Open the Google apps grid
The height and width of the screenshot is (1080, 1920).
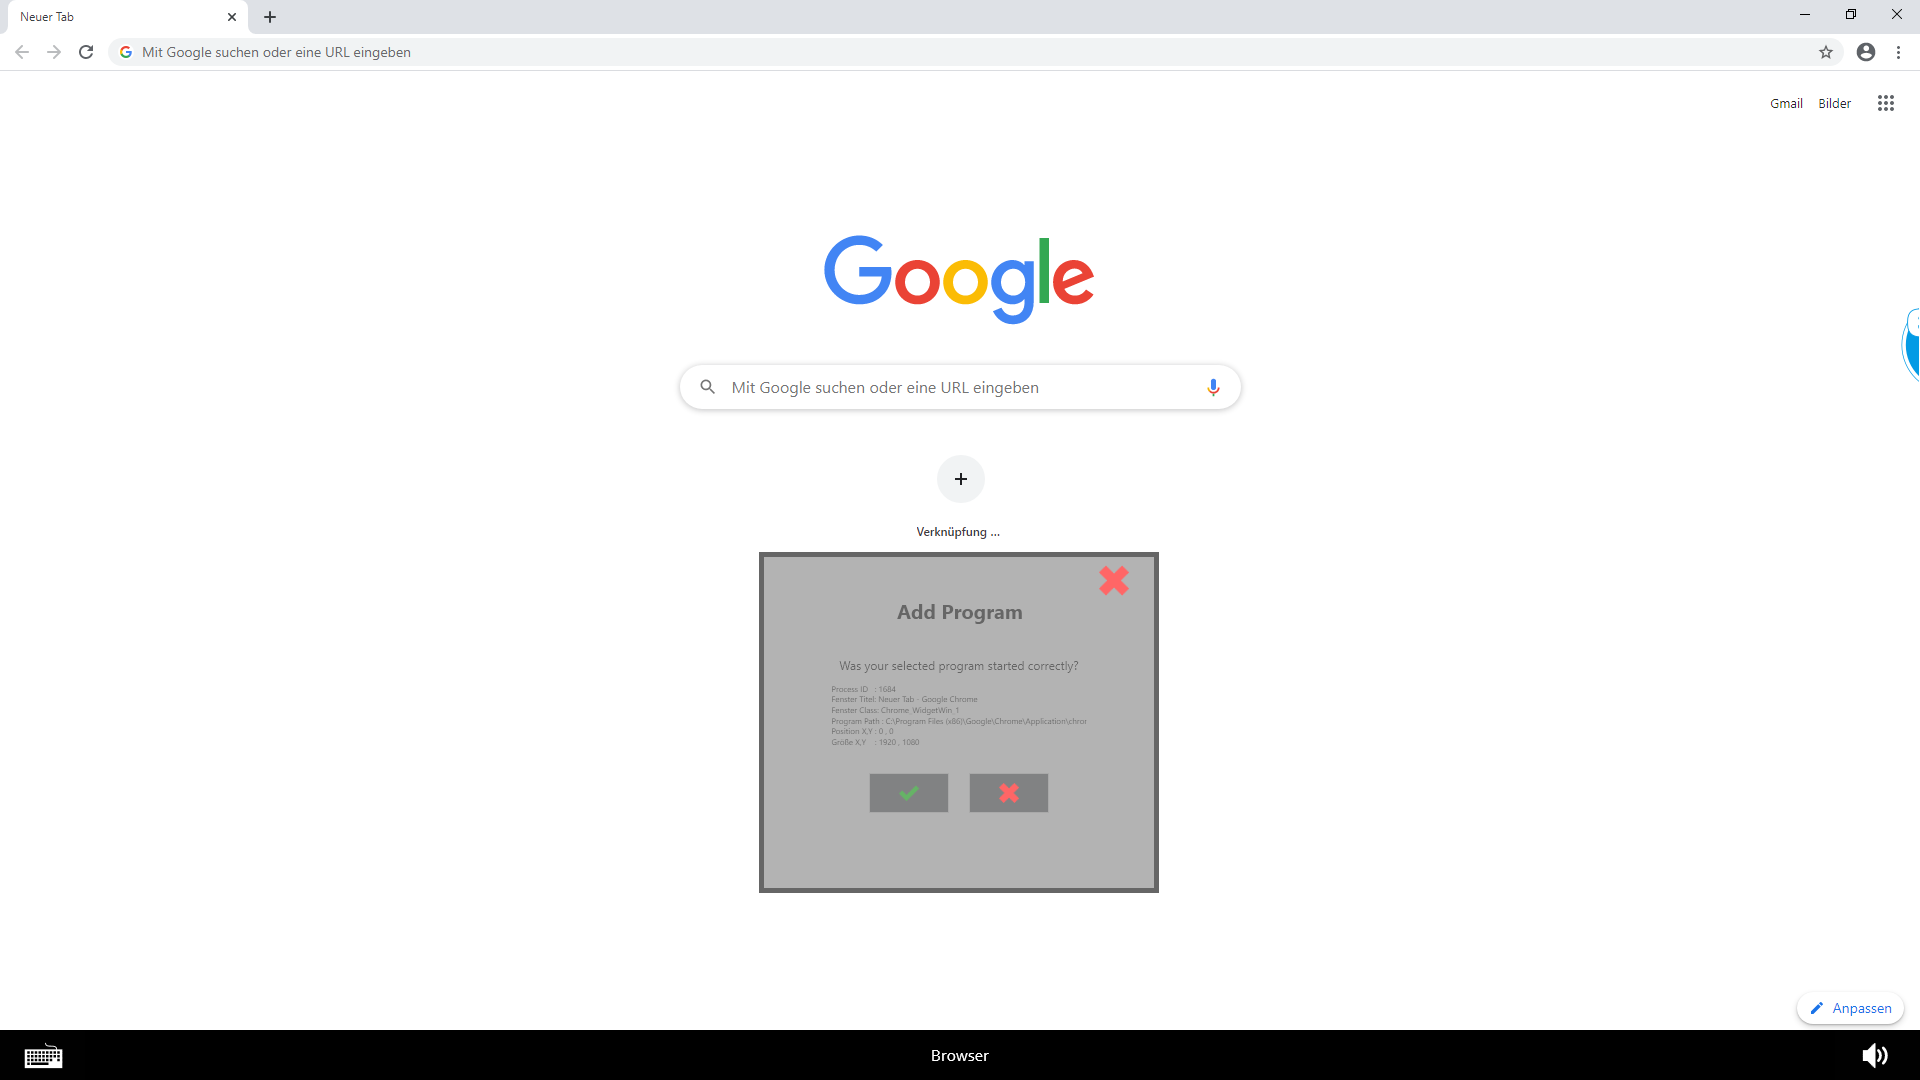coord(1885,103)
